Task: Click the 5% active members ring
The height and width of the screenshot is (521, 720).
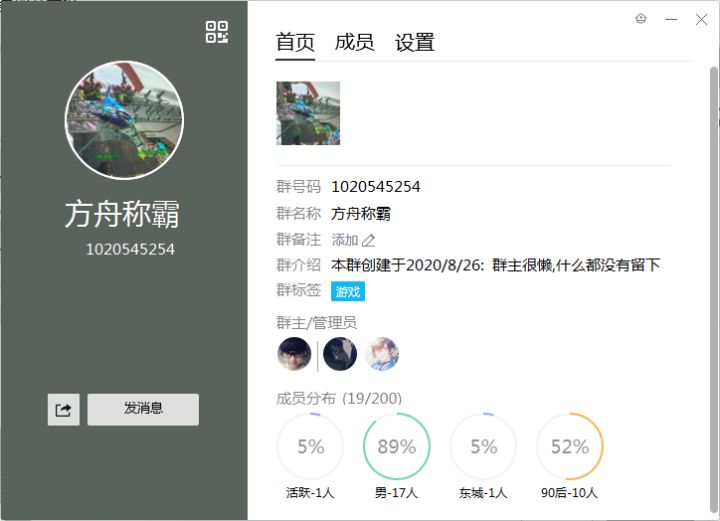Action: click(x=310, y=446)
